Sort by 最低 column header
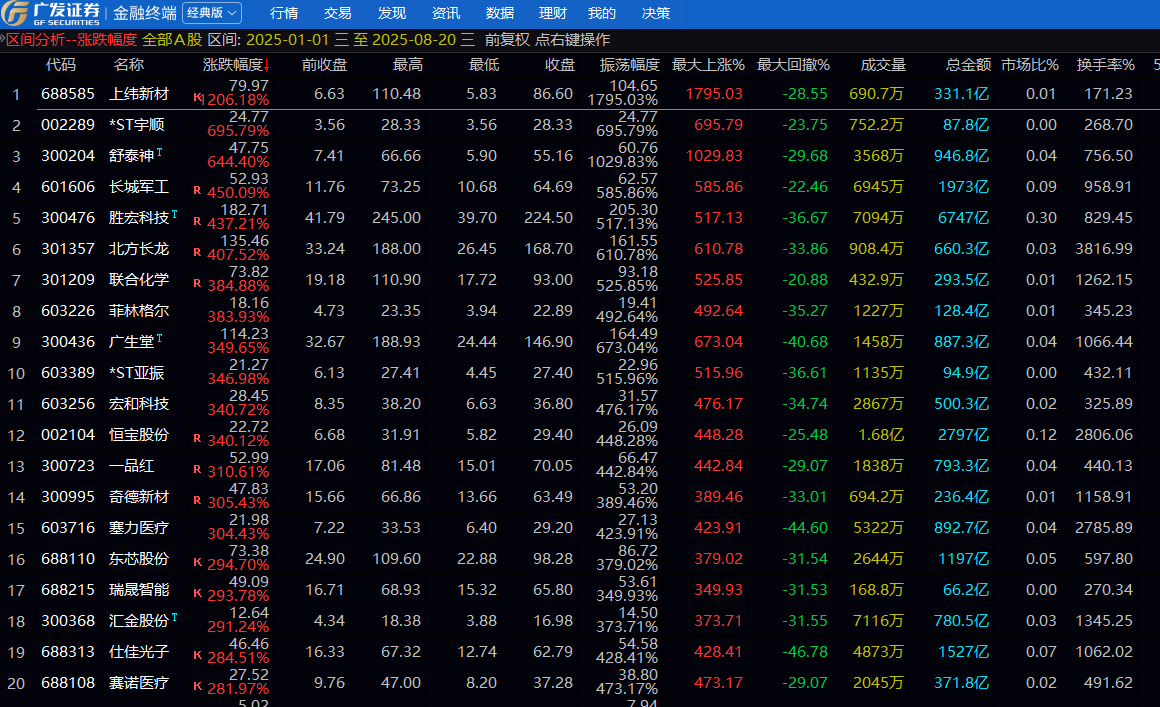The width and height of the screenshot is (1160, 707). point(484,65)
